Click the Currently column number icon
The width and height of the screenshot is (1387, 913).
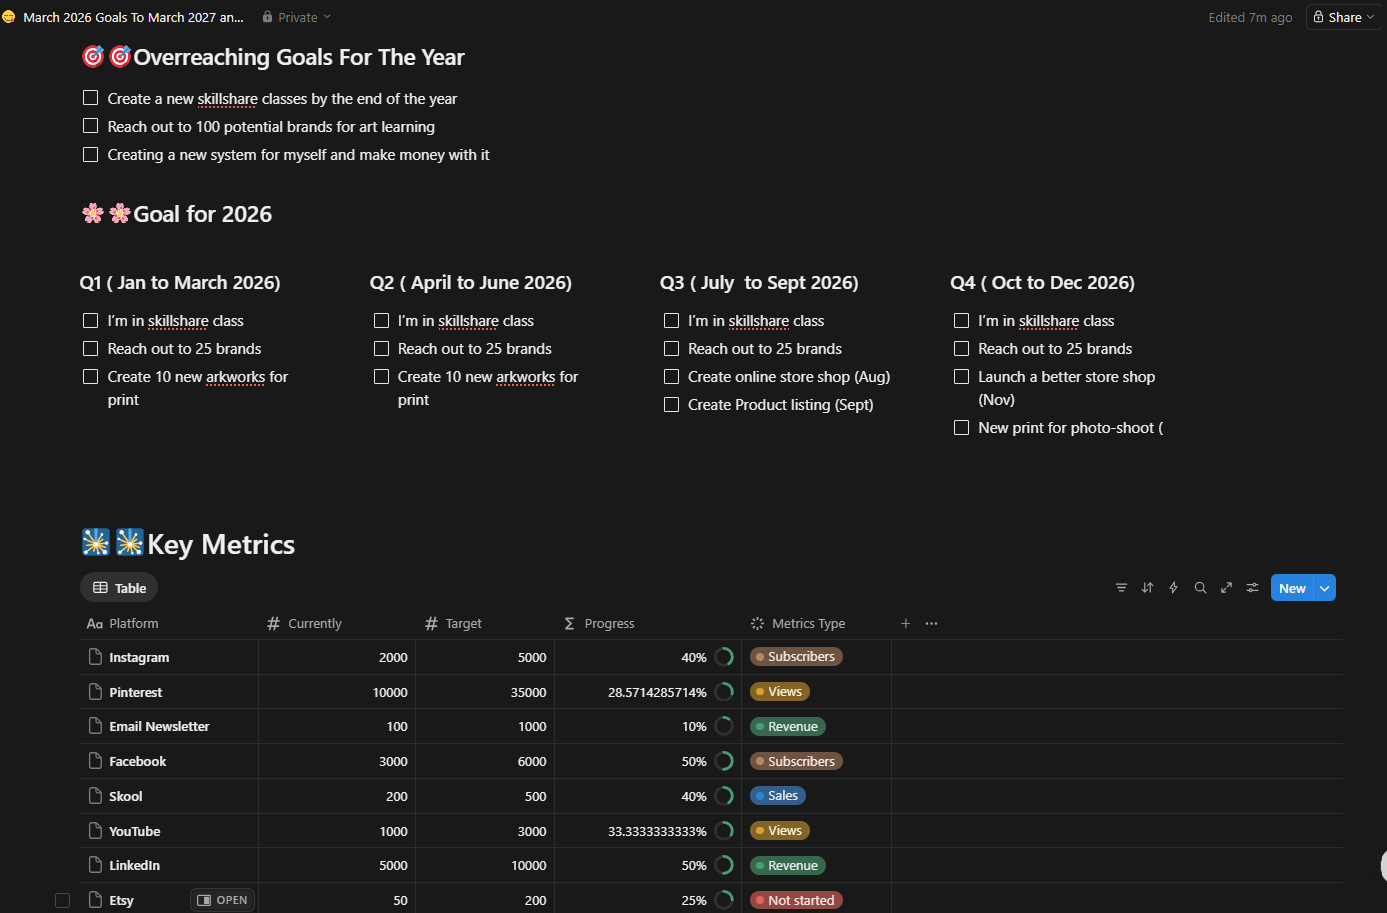273,623
